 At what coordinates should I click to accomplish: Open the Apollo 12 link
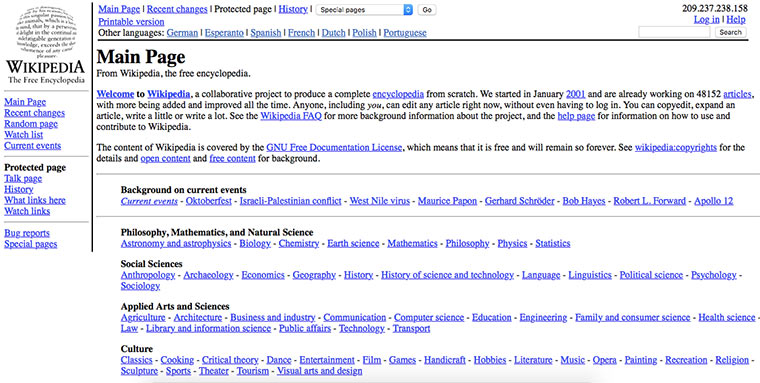[713, 201]
